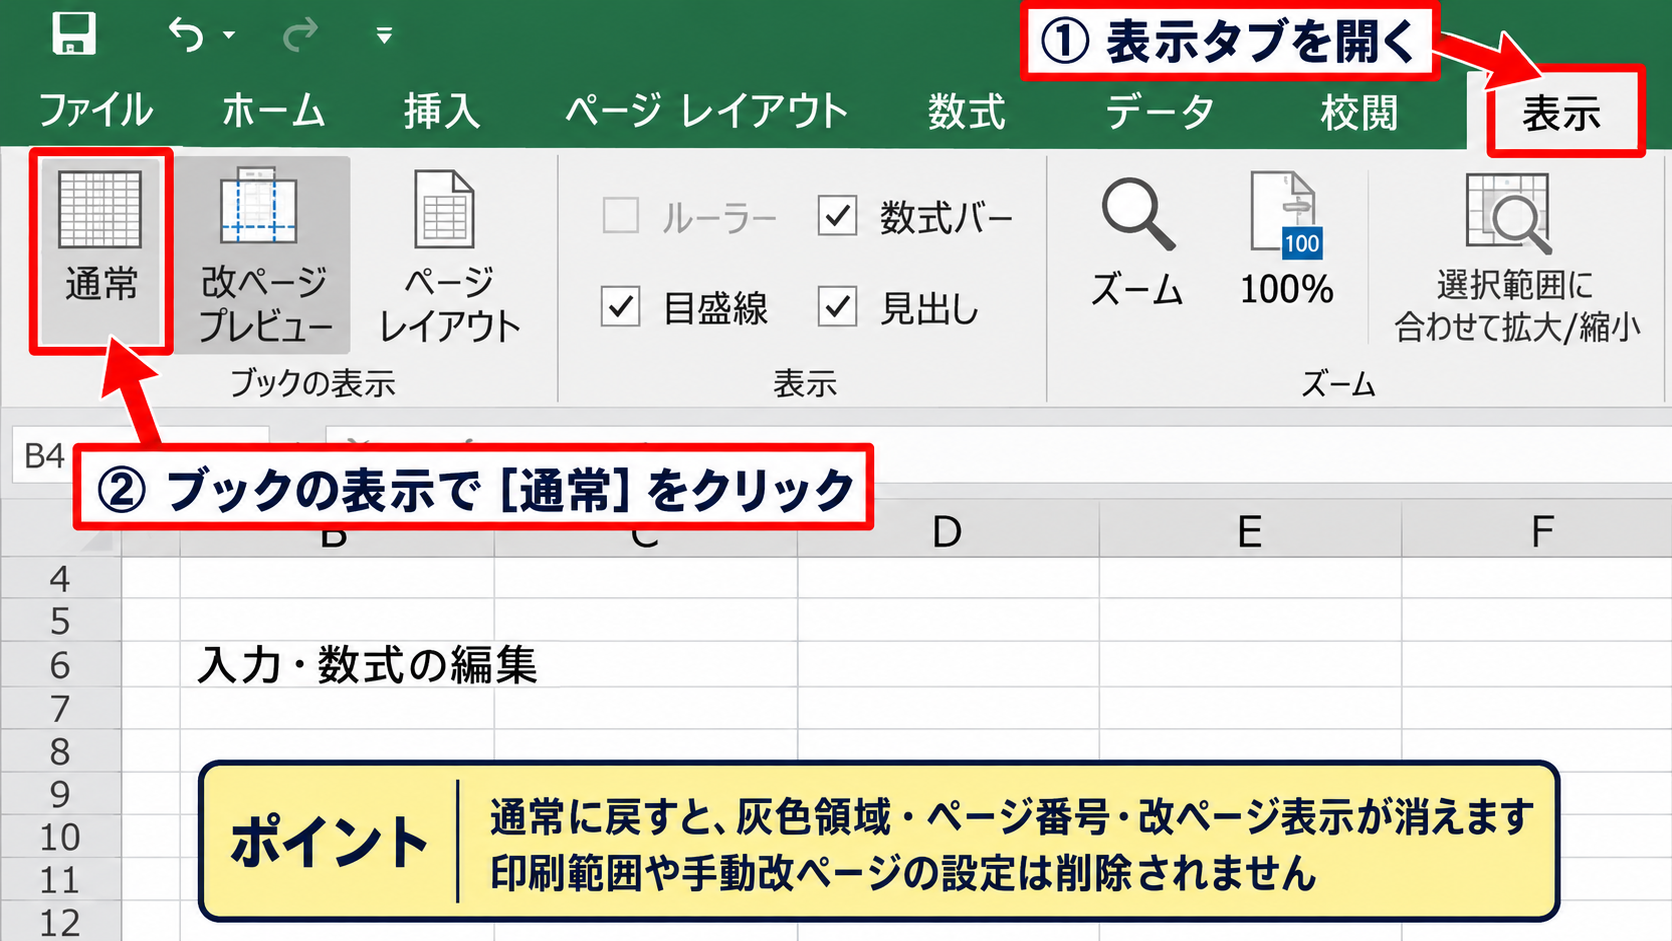The width and height of the screenshot is (1672, 941).
Task: Switch to the ホーム tab
Action: pyautogui.click(x=273, y=111)
